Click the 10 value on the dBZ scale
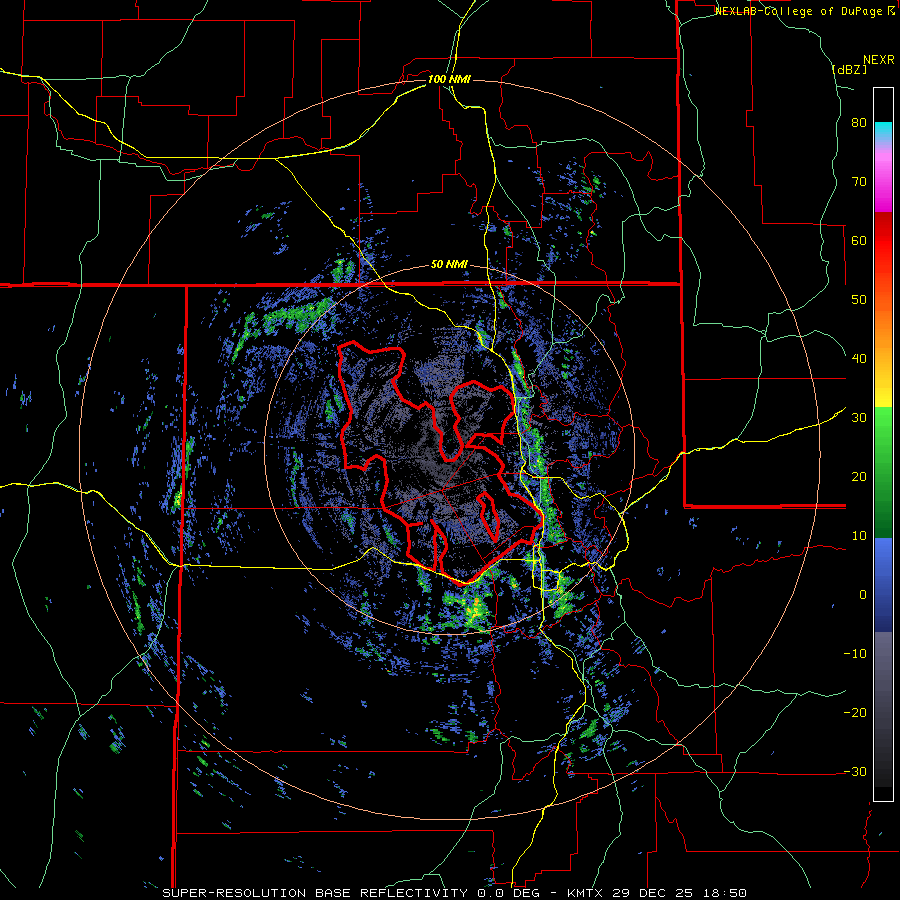 point(859,536)
